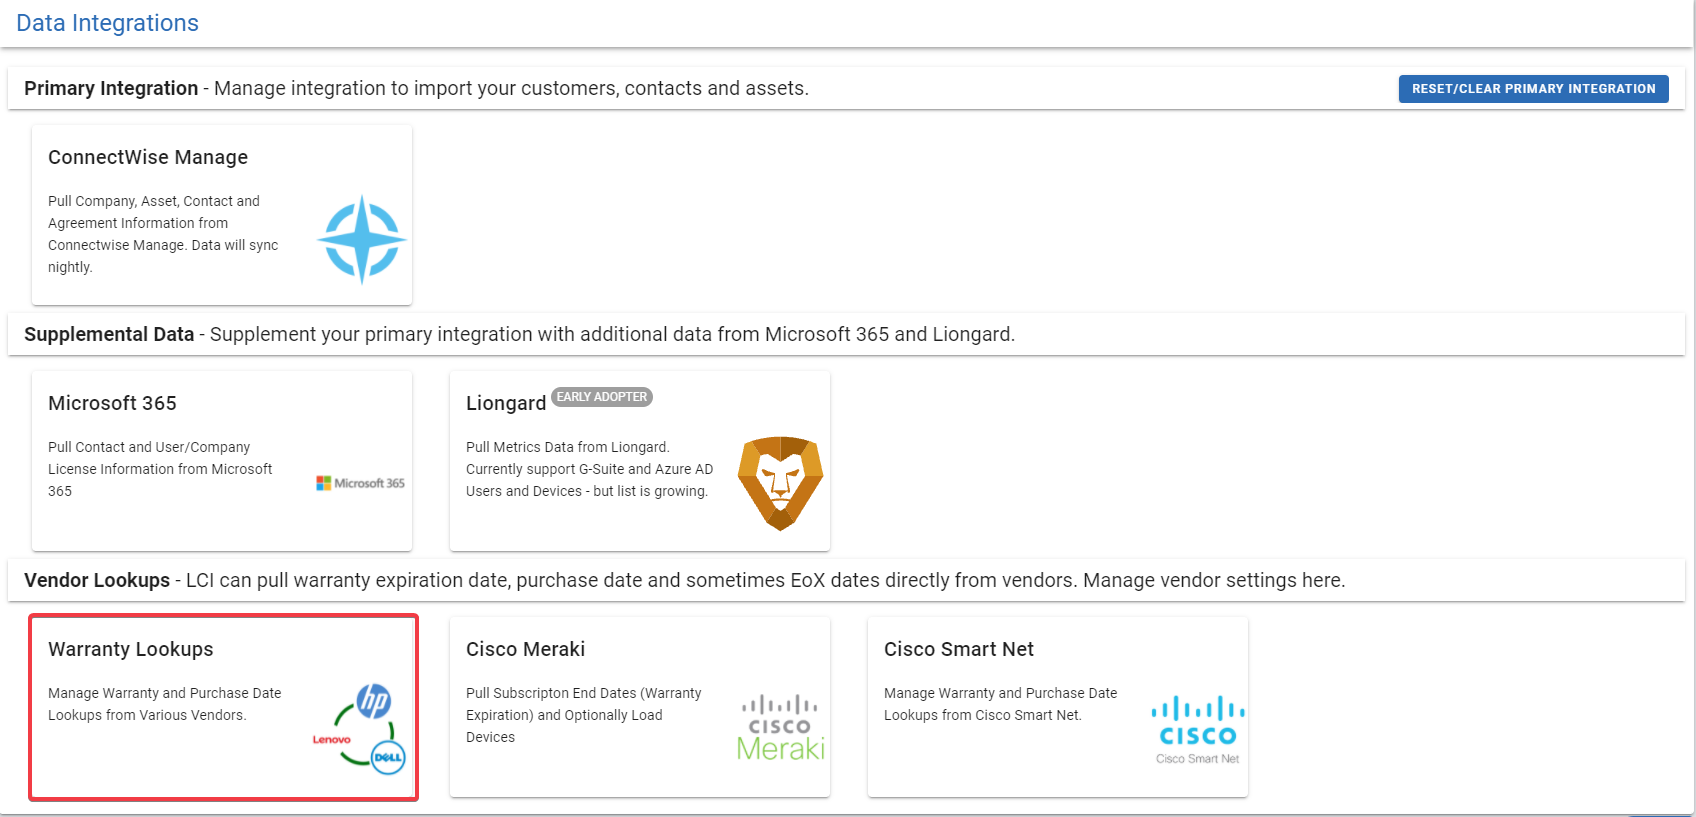The image size is (1696, 817).
Task: Click the ConnectWise Manage compass logo
Action: (362, 239)
